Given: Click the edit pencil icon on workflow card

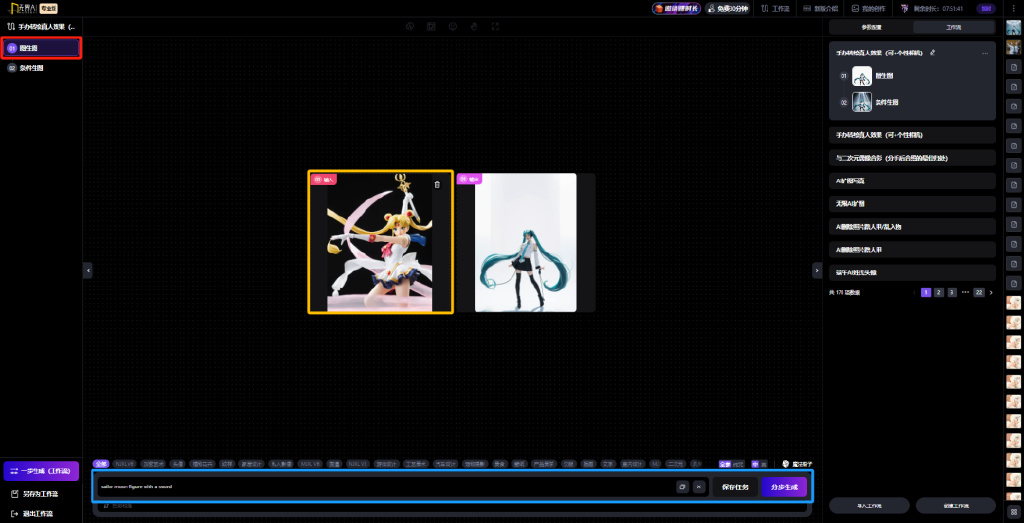Looking at the screenshot, I should 933,53.
